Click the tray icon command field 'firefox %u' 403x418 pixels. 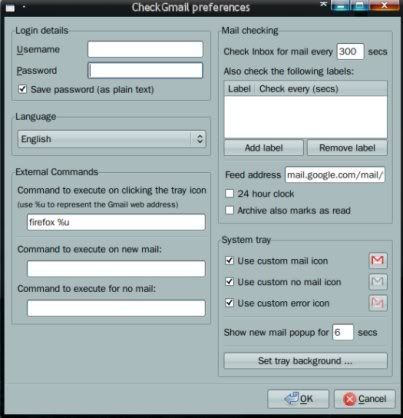tap(116, 222)
